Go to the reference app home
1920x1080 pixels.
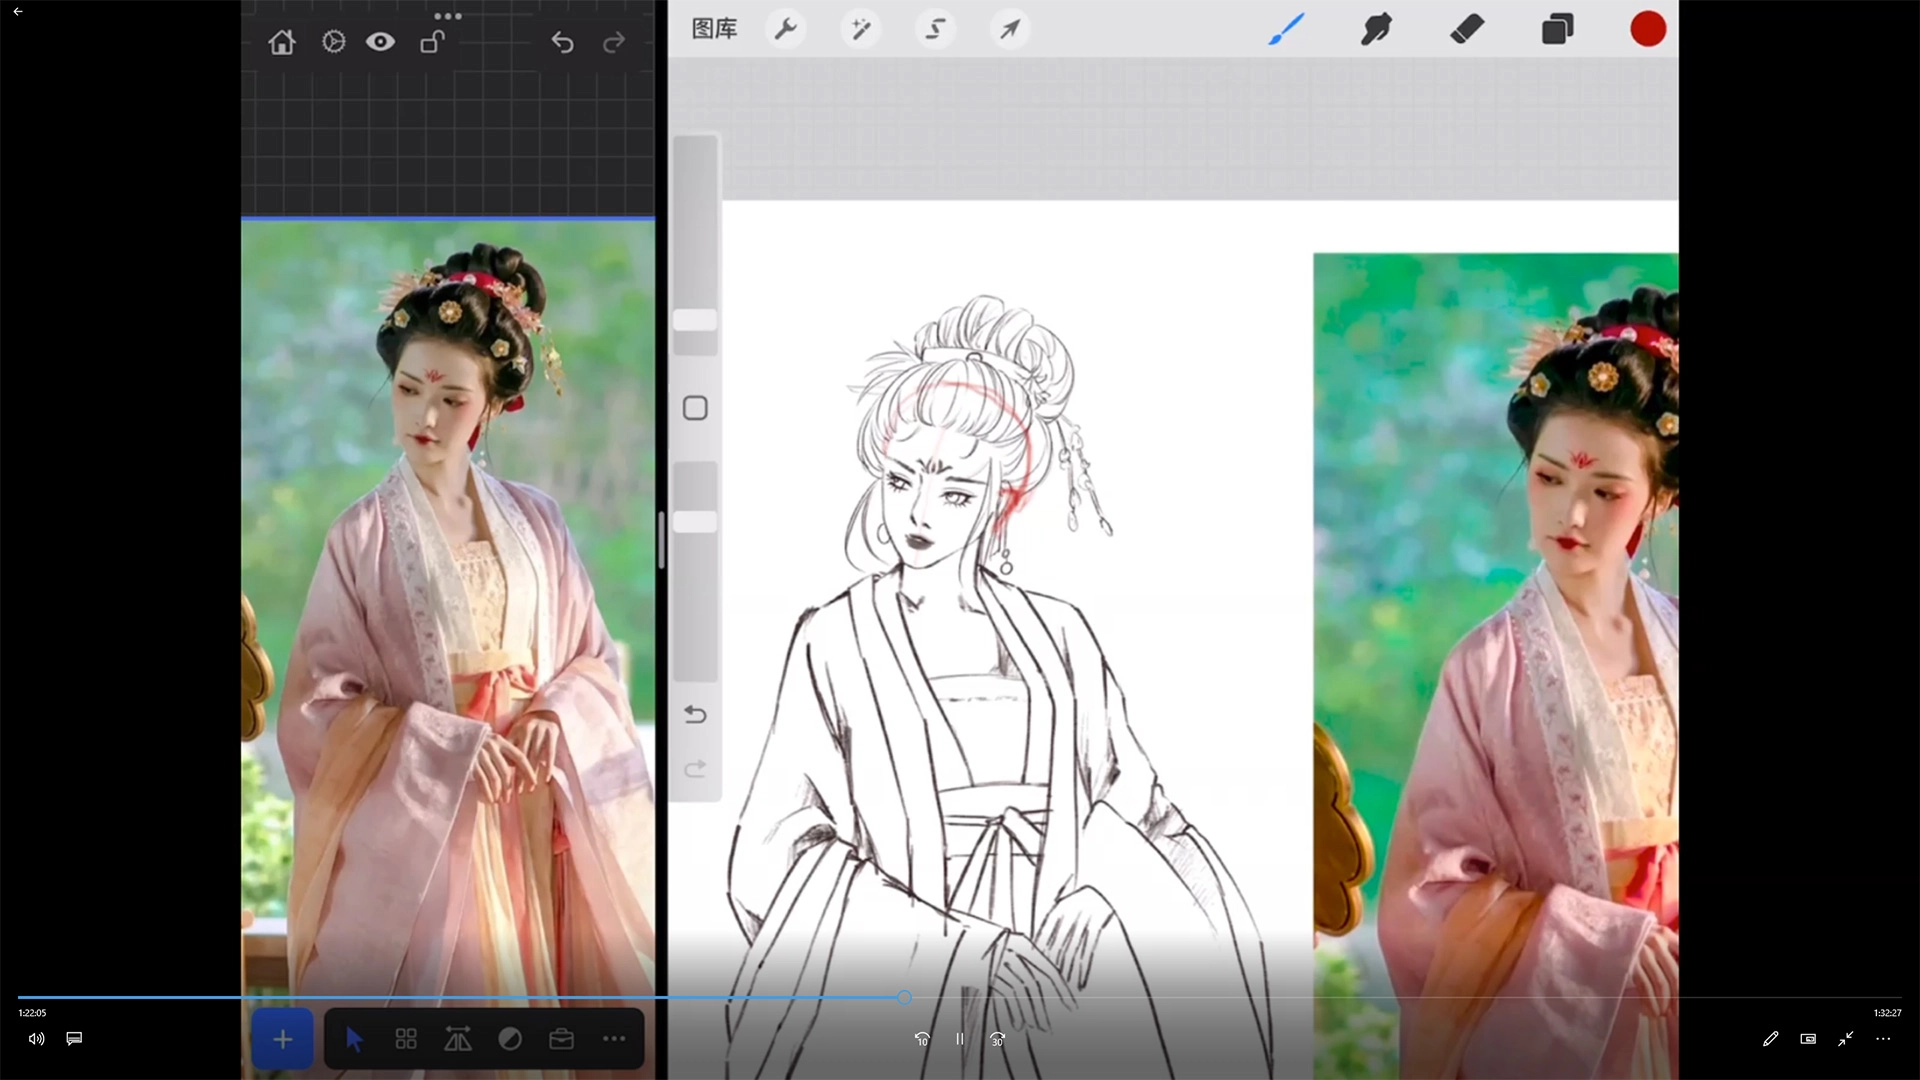point(282,42)
